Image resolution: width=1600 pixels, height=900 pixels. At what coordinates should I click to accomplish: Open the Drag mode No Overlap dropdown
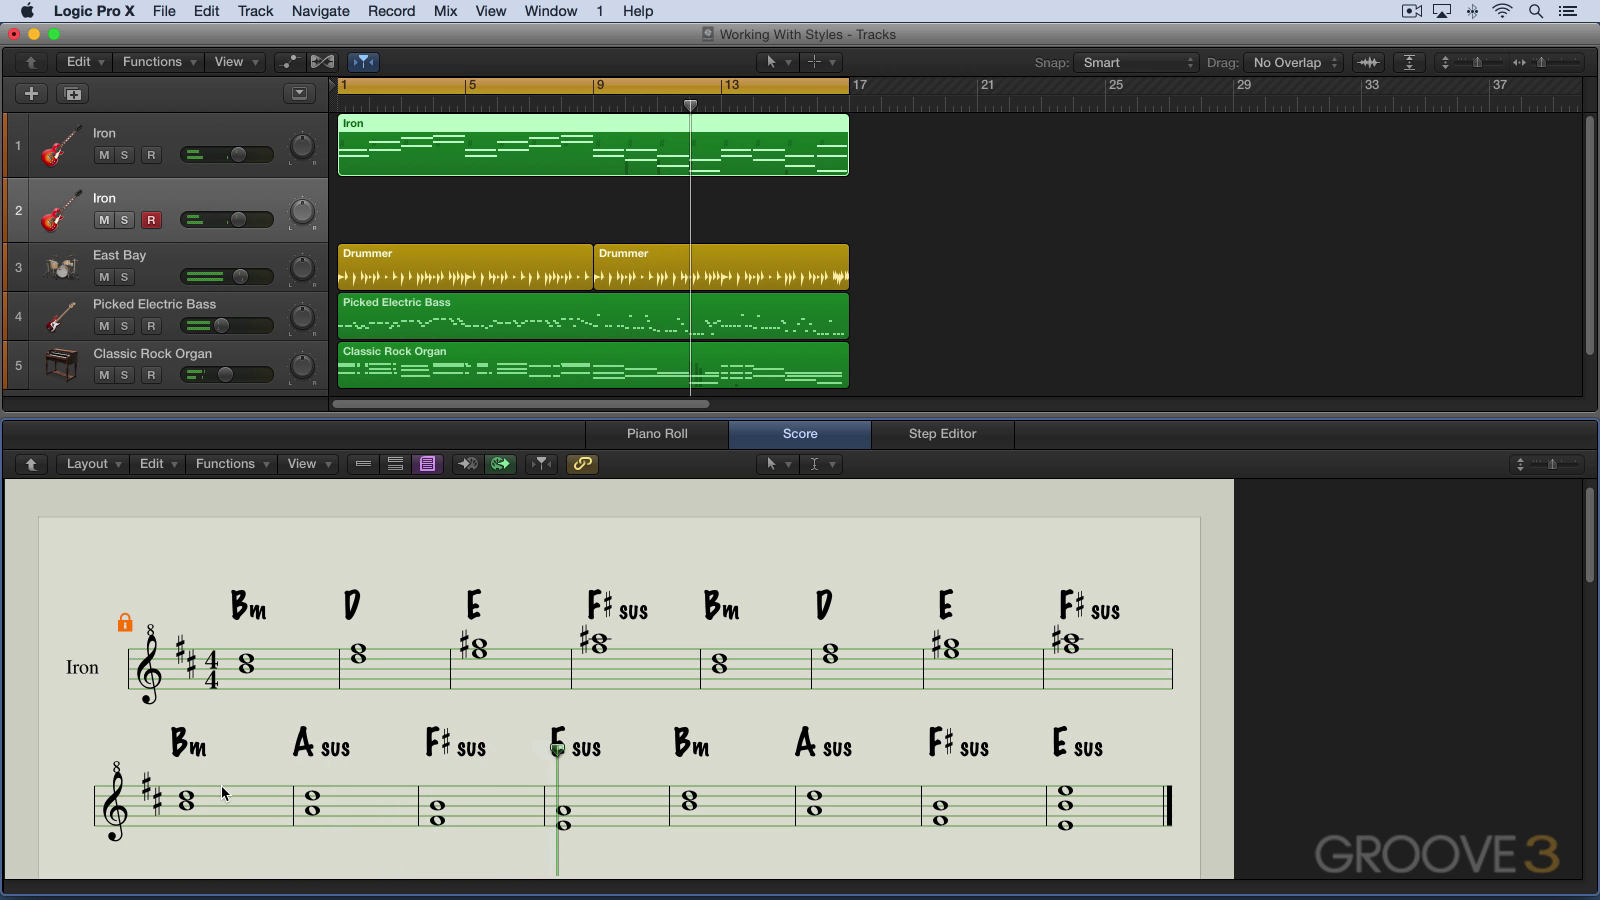[1294, 62]
